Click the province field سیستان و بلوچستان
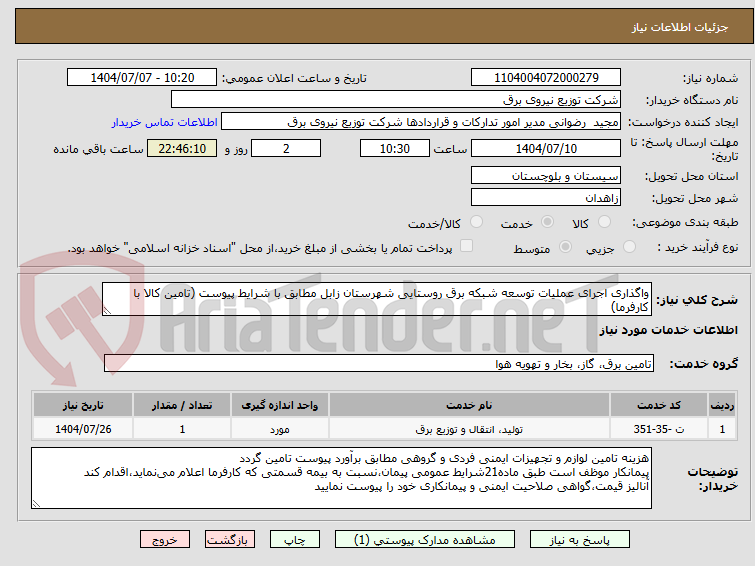Image resolution: width=755 pixels, height=566 pixels. point(546,176)
